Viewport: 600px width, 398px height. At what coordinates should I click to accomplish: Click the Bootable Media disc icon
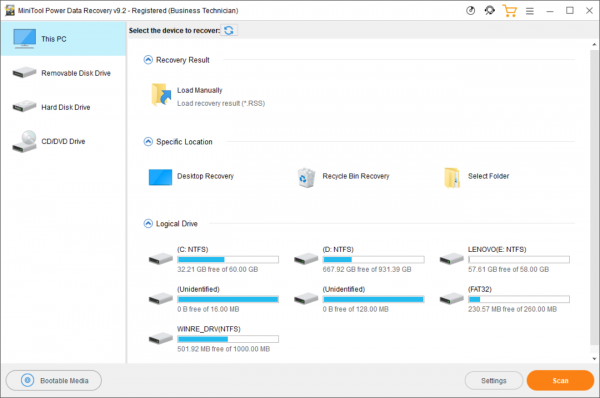pyautogui.click(x=27, y=380)
